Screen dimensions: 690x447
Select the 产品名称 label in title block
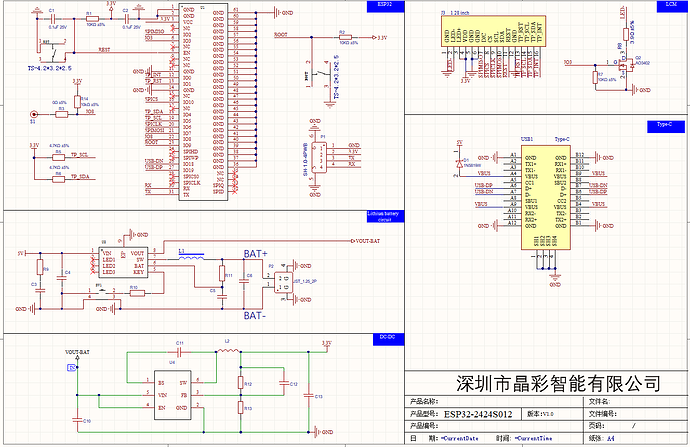click(x=424, y=401)
